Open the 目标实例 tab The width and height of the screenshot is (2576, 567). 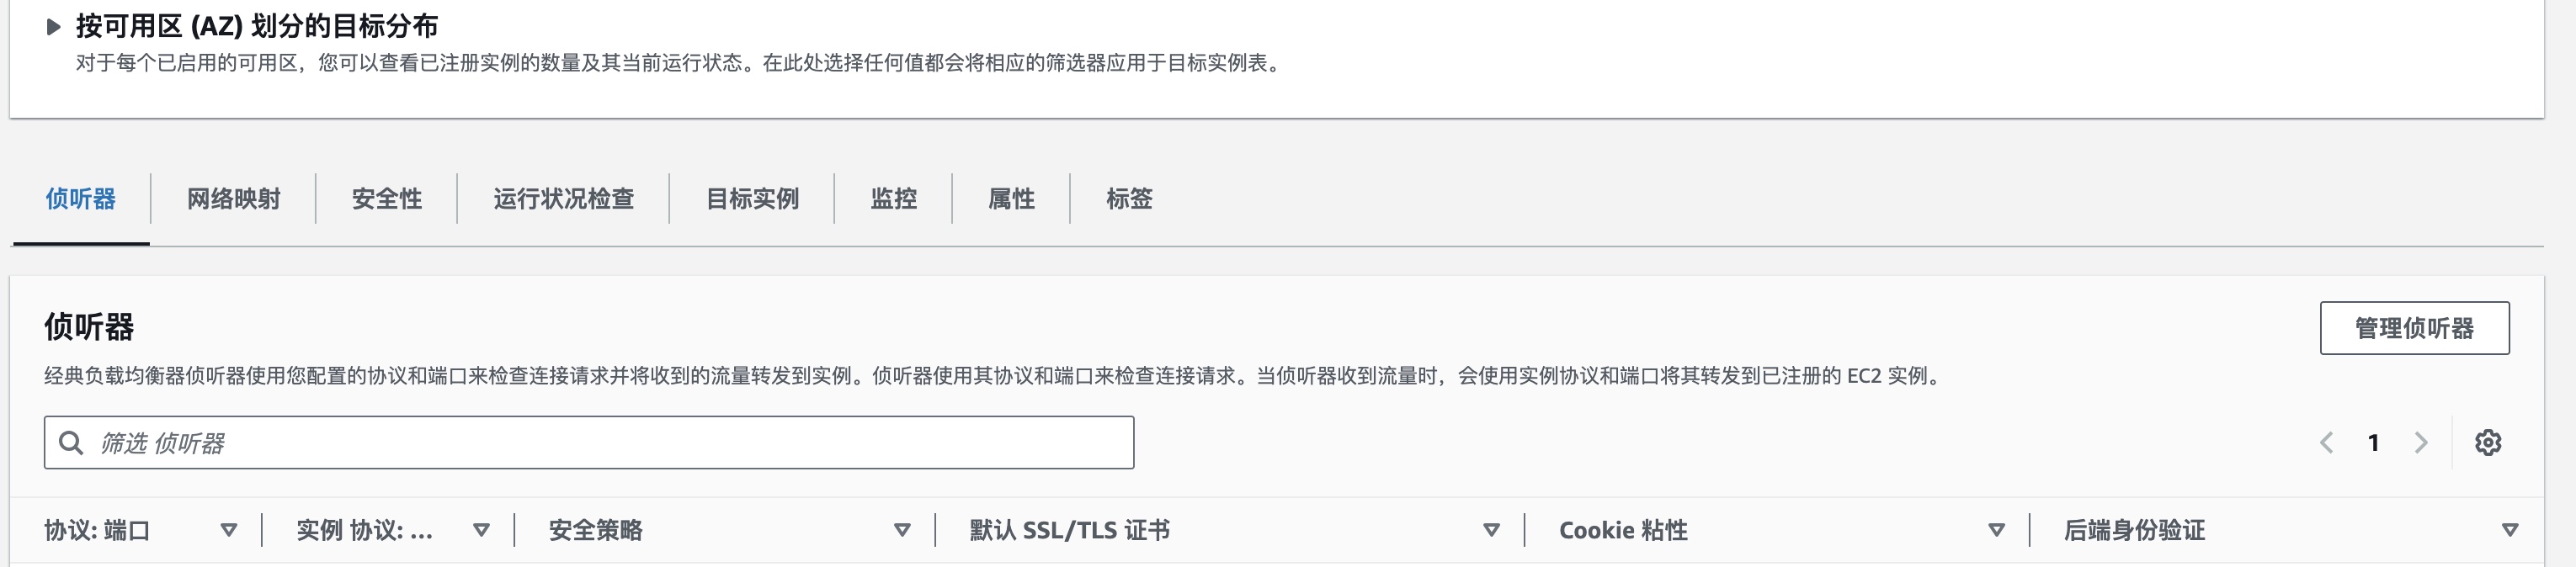tap(752, 199)
